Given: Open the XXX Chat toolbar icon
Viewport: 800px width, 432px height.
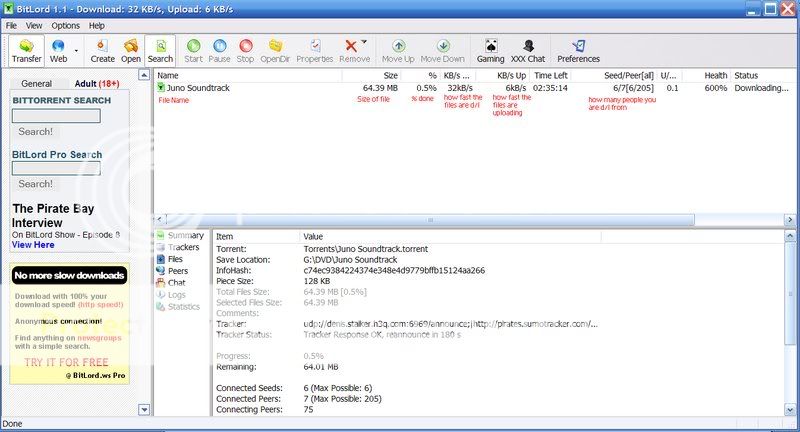Looking at the screenshot, I should tap(528, 51).
